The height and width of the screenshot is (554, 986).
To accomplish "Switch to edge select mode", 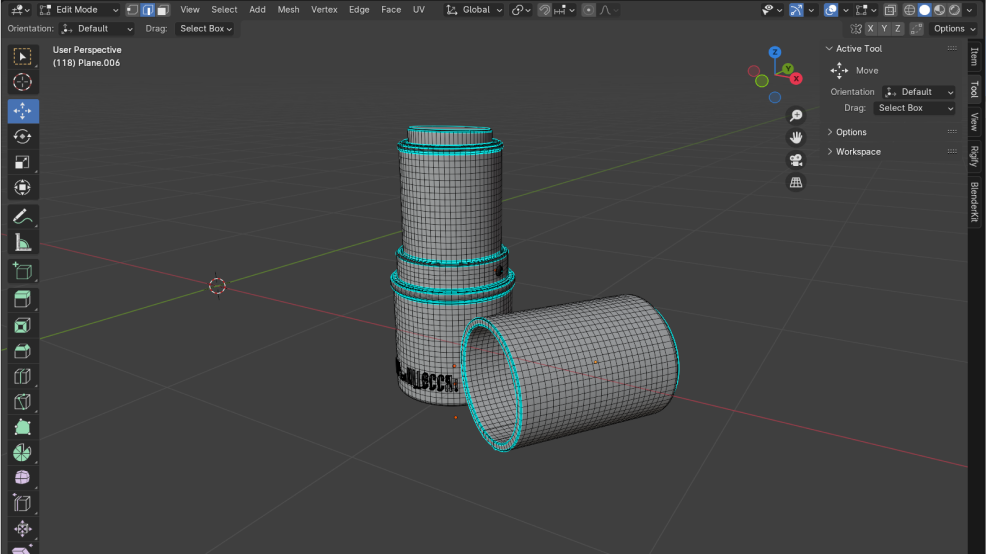I will (147, 10).
